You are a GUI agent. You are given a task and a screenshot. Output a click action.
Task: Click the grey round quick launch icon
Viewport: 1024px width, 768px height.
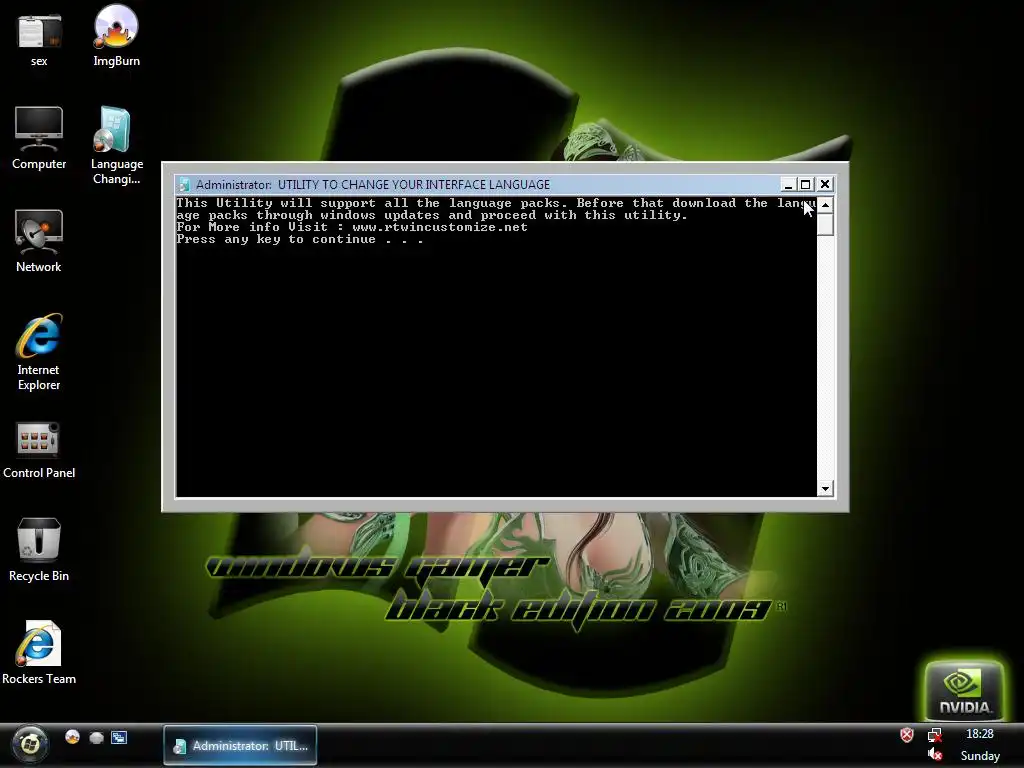coord(97,738)
